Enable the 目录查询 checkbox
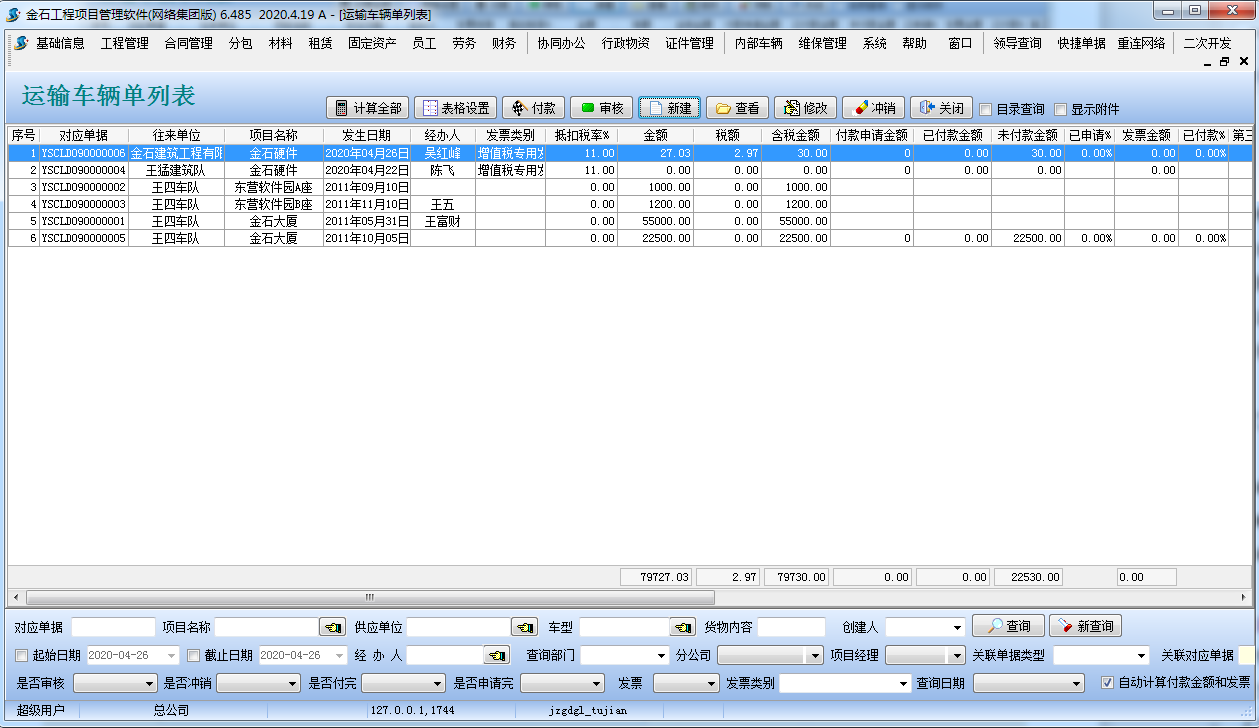The width and height of the screenshot is (1259, 728). coord(986,109)
